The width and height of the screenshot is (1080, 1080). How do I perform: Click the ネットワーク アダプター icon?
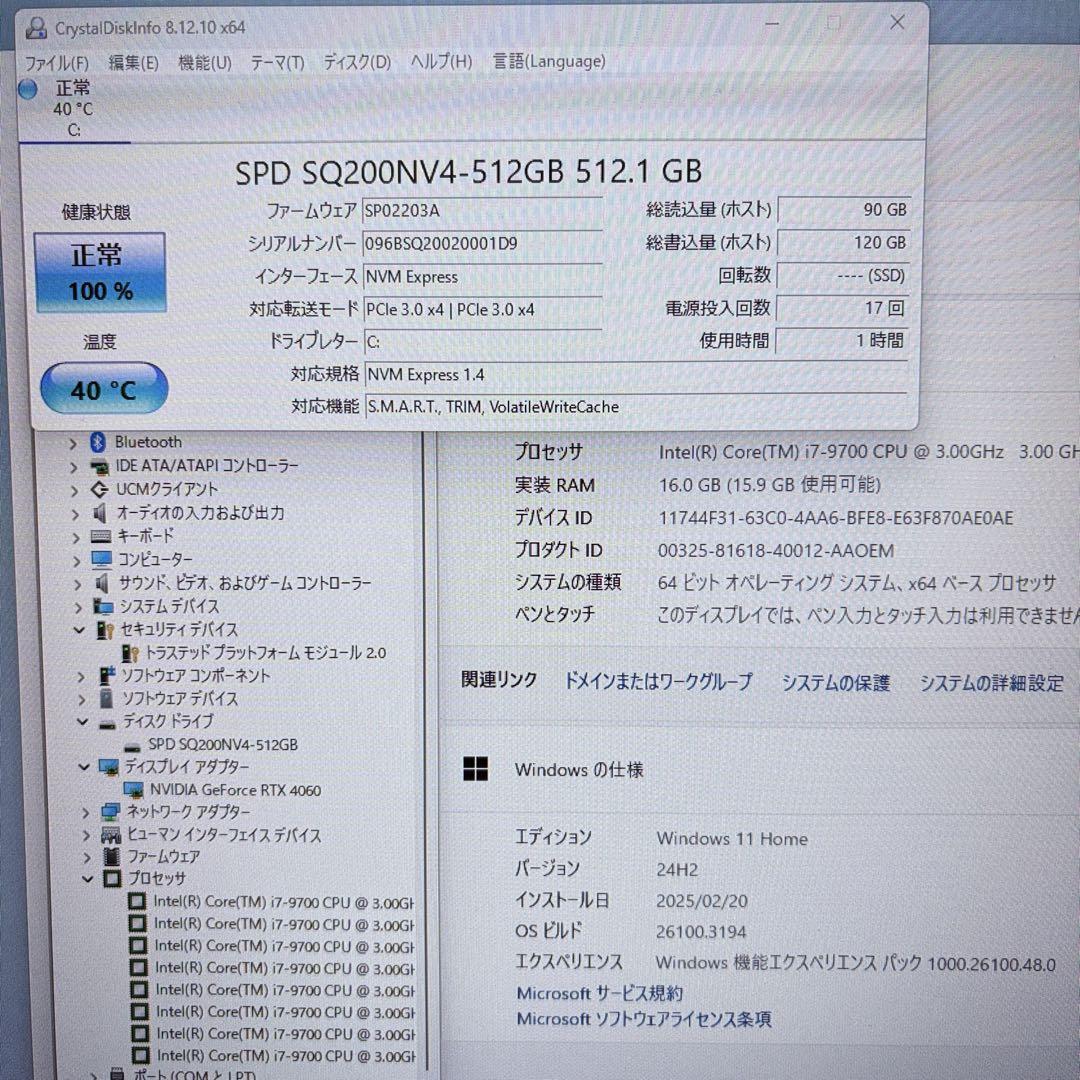point(110,813)
